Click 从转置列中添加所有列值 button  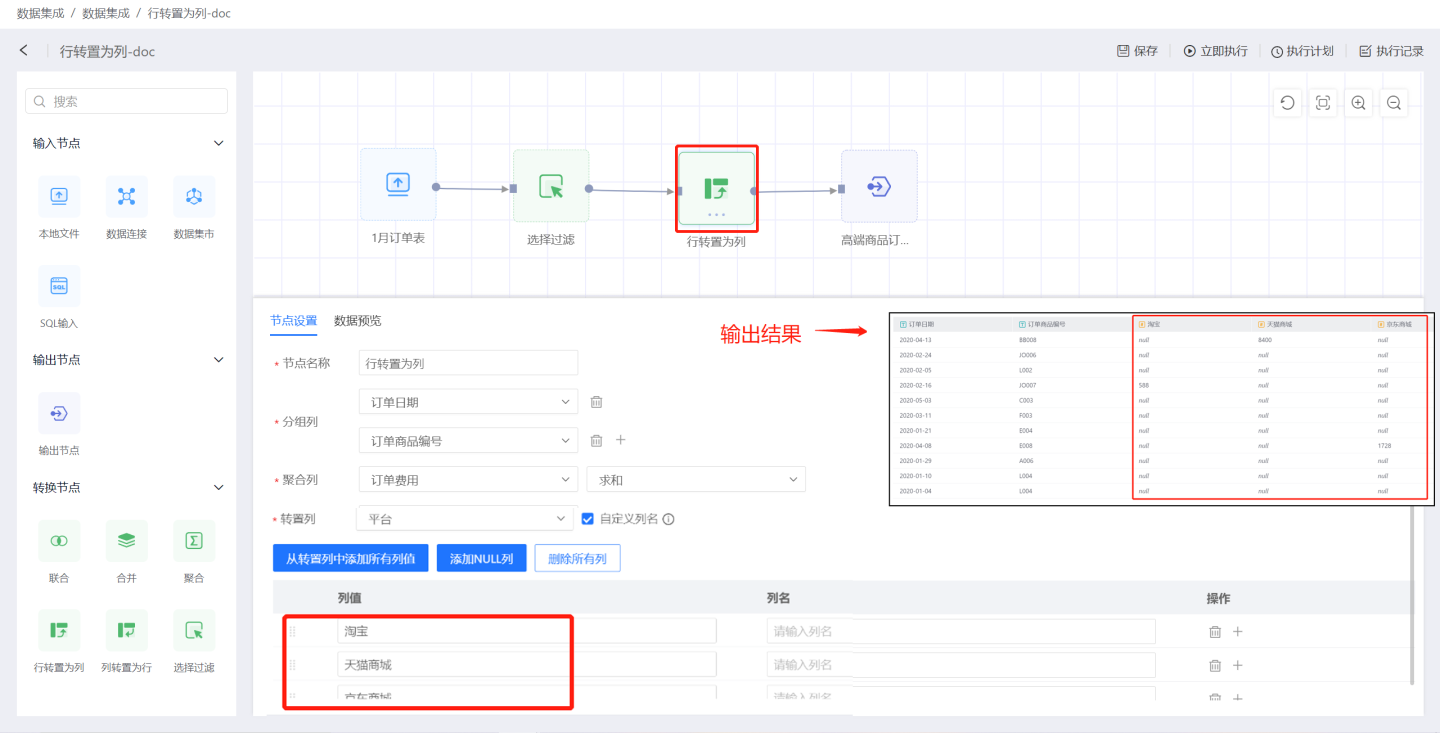(x=351, y=558)
